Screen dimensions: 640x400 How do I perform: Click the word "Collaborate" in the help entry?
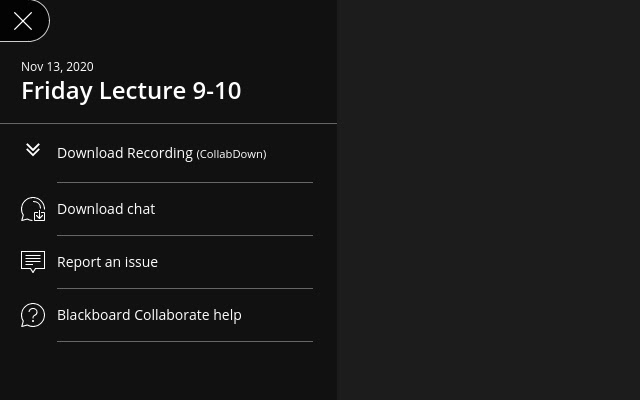pos(171,315)
